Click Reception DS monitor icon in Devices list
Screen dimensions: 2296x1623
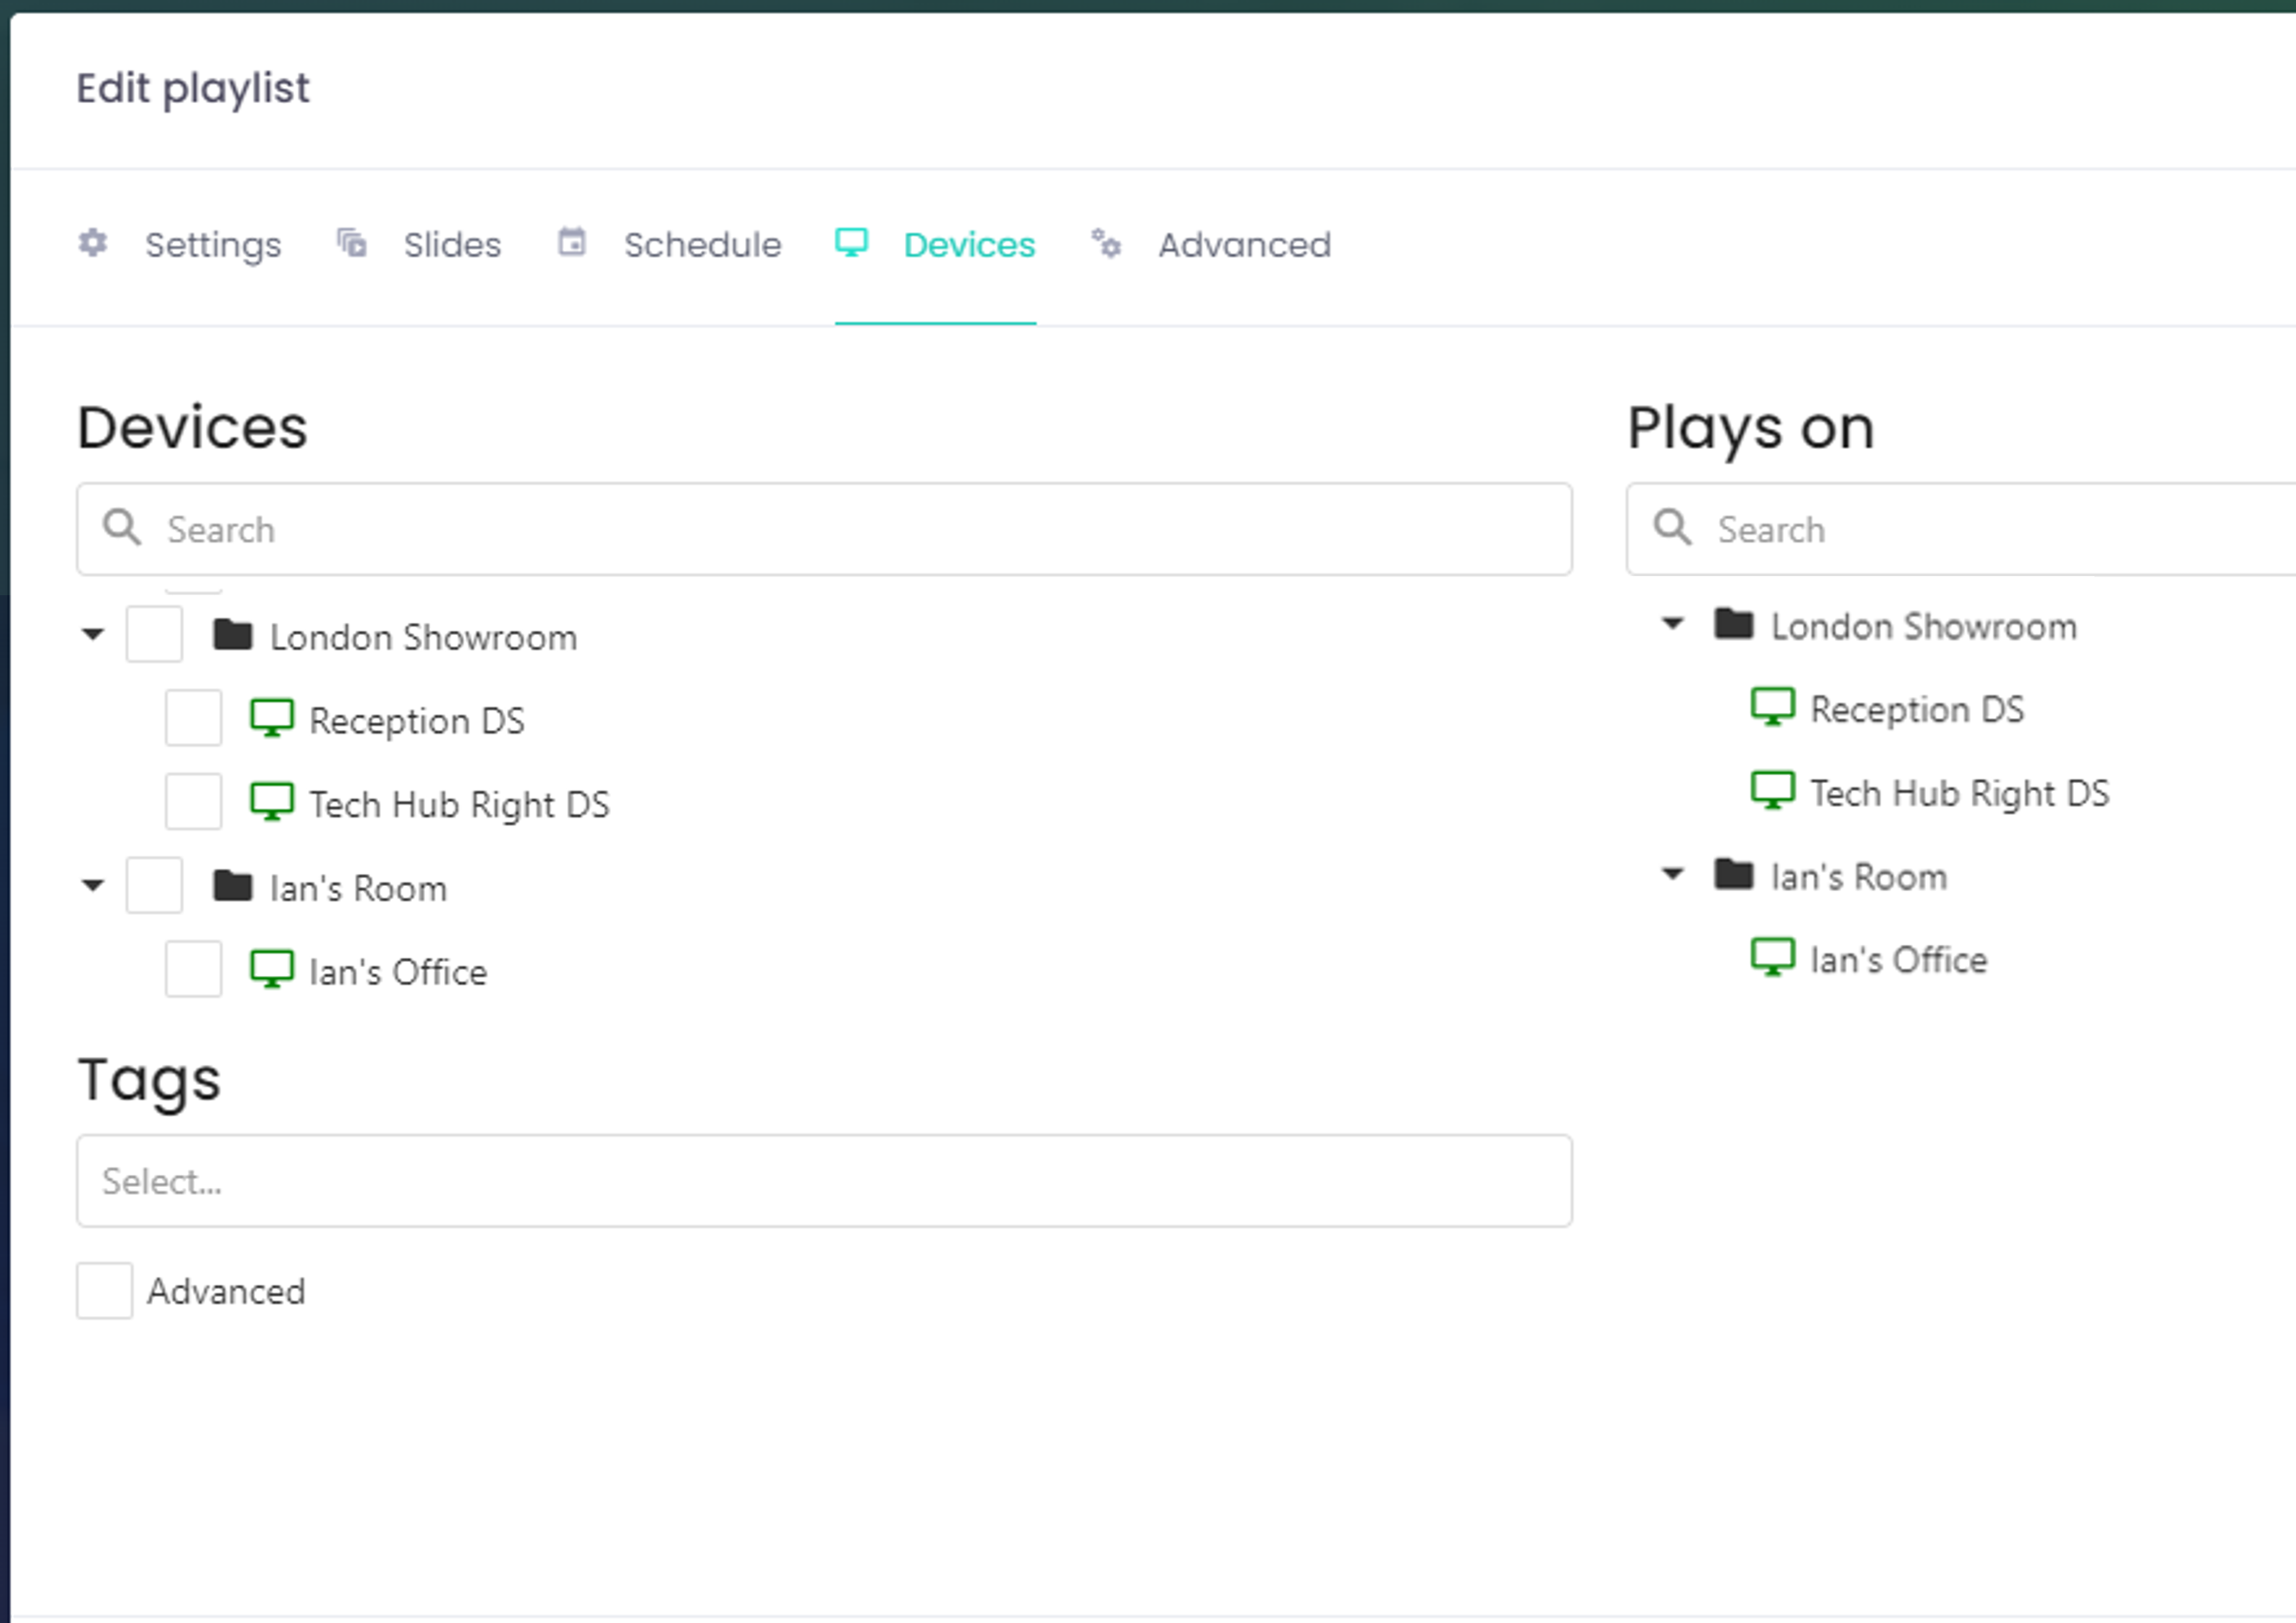pos(272,718)
